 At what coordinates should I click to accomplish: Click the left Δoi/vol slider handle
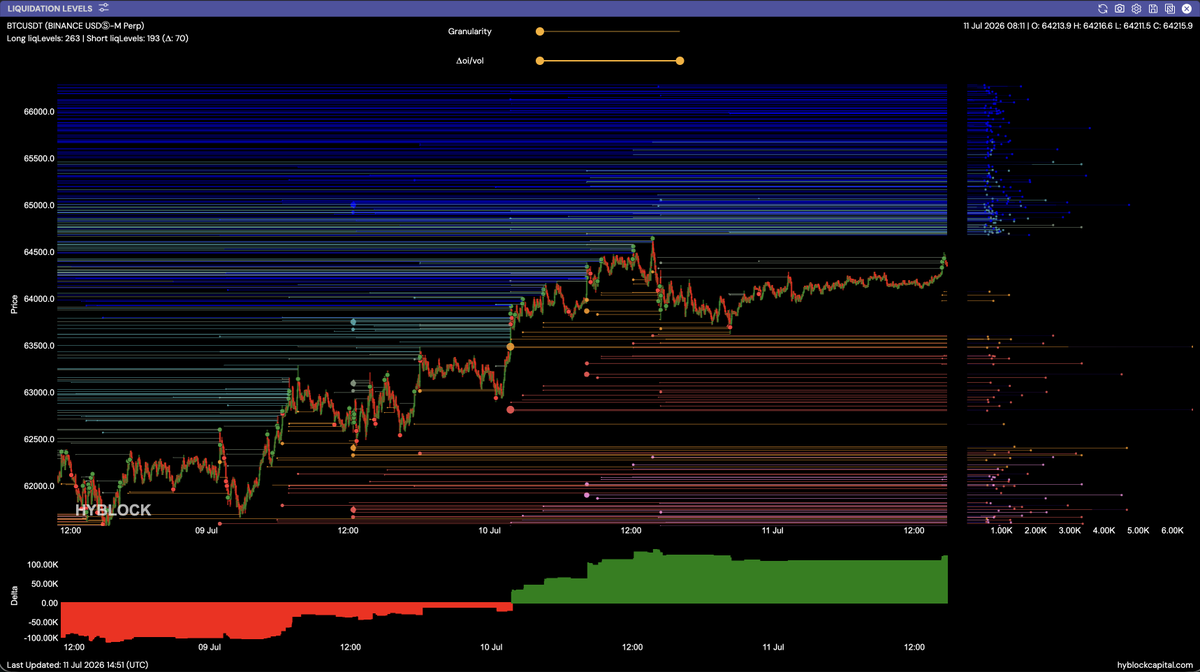(x=540, y=61)
